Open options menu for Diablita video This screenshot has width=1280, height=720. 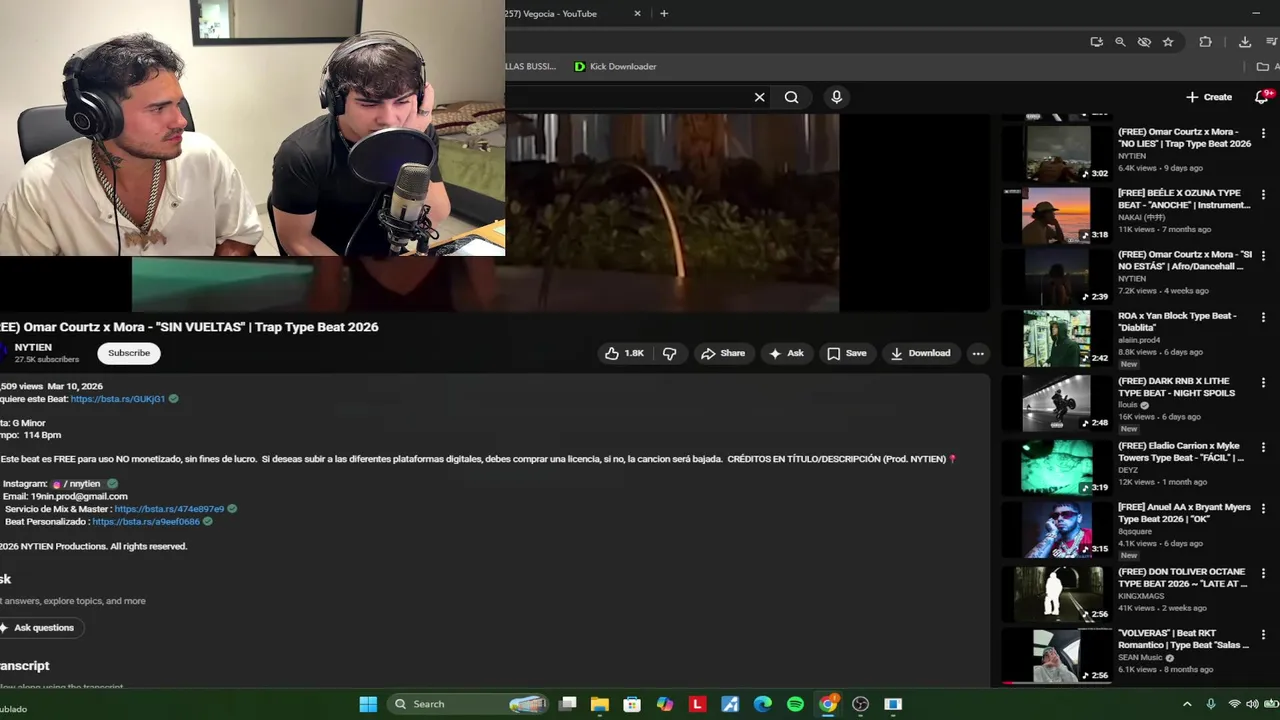pyautogui.click(x=1263, y=317)
